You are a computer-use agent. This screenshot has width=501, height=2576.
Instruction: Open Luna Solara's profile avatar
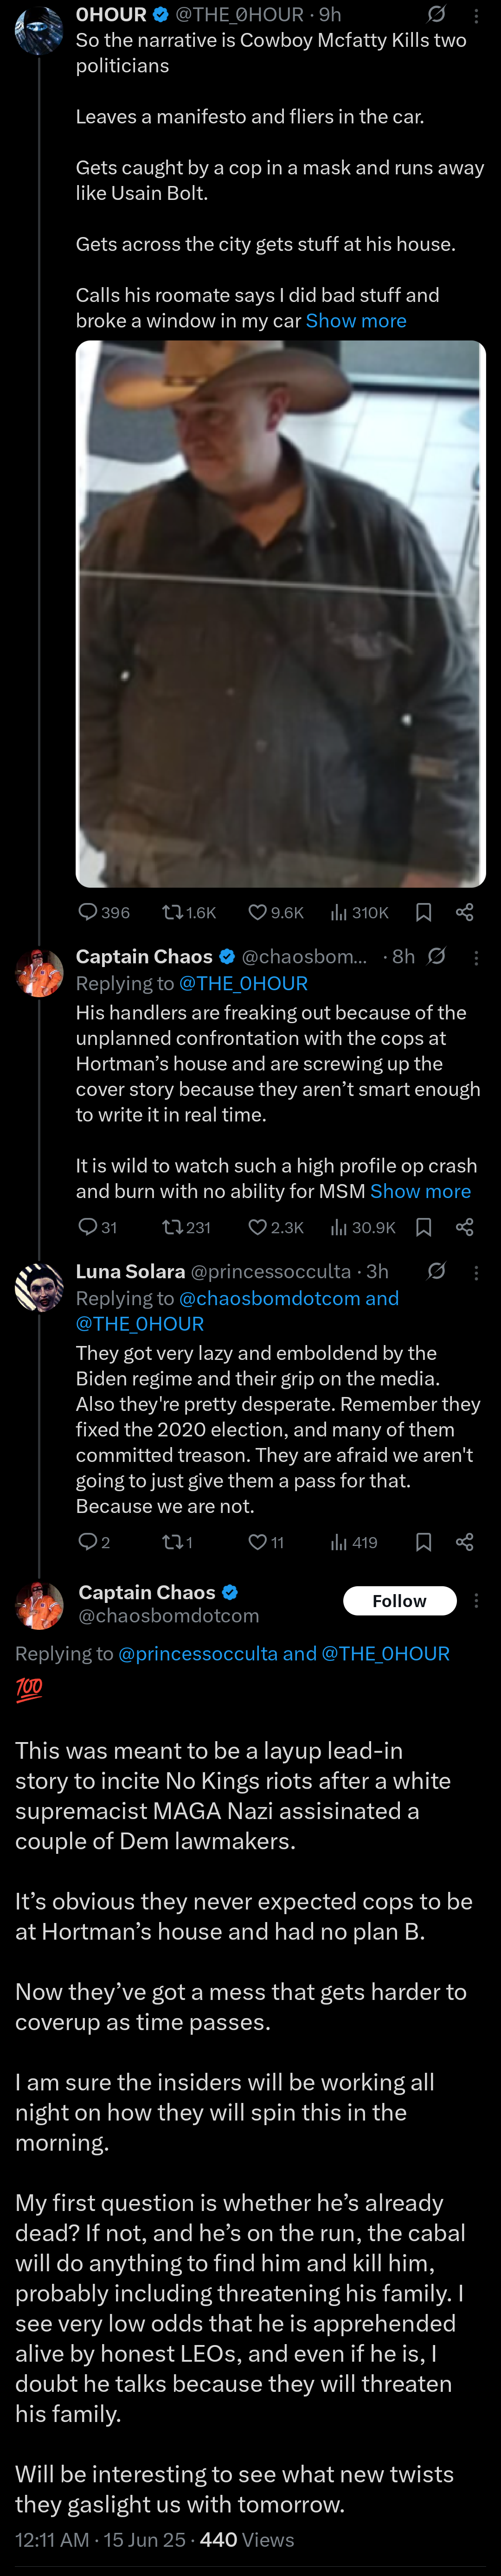39,1287
